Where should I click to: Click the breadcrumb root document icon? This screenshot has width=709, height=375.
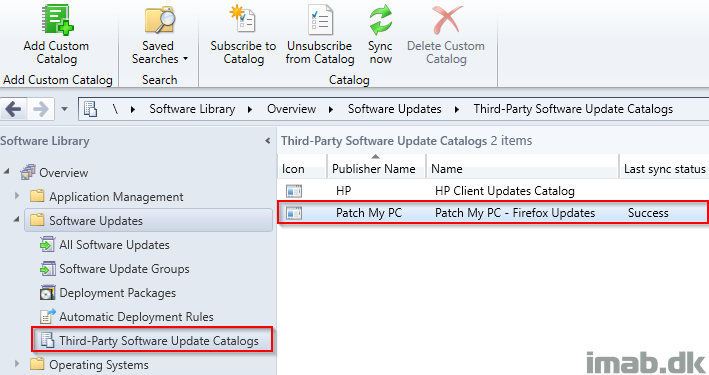(90, 109)
